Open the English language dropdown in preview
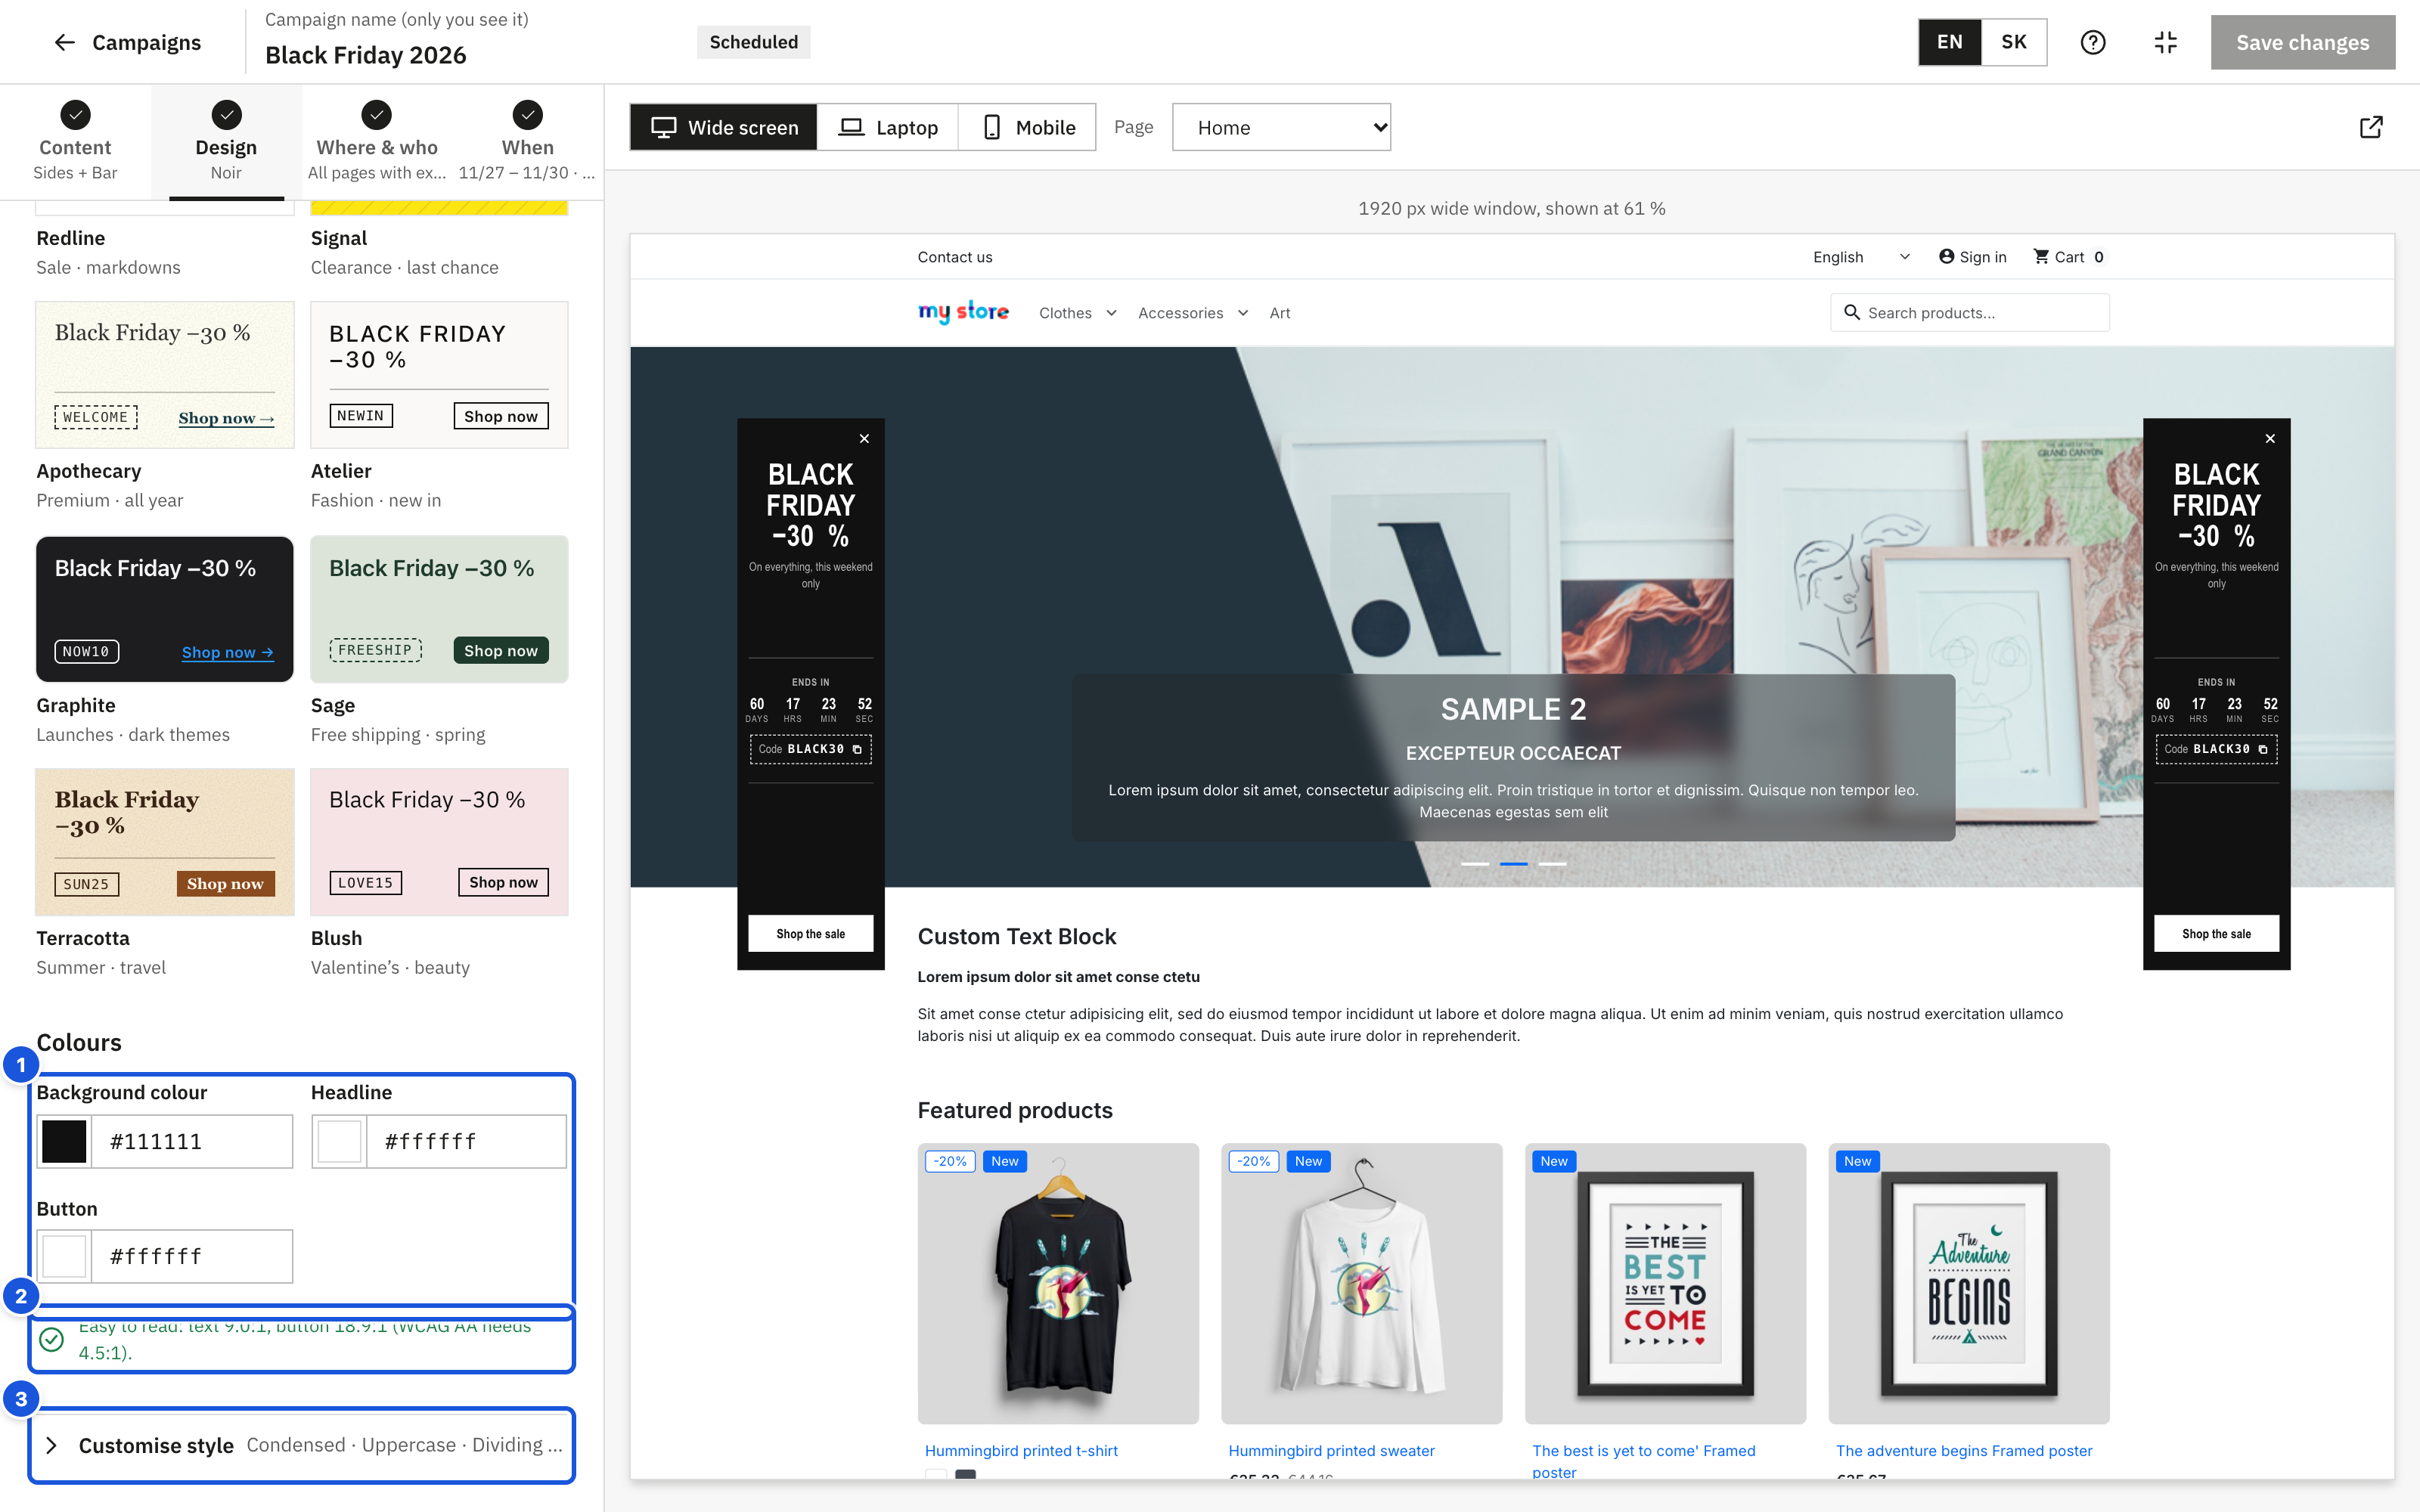 tap(1861, 256)
